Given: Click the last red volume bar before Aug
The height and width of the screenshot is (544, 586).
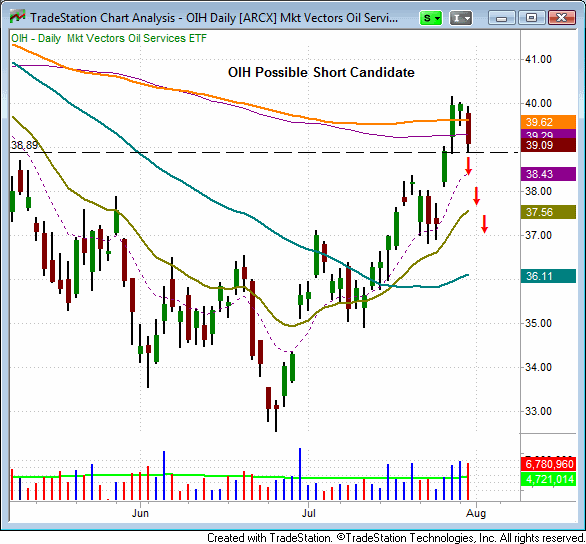Looking at the screenshot, I should (468, 482).
